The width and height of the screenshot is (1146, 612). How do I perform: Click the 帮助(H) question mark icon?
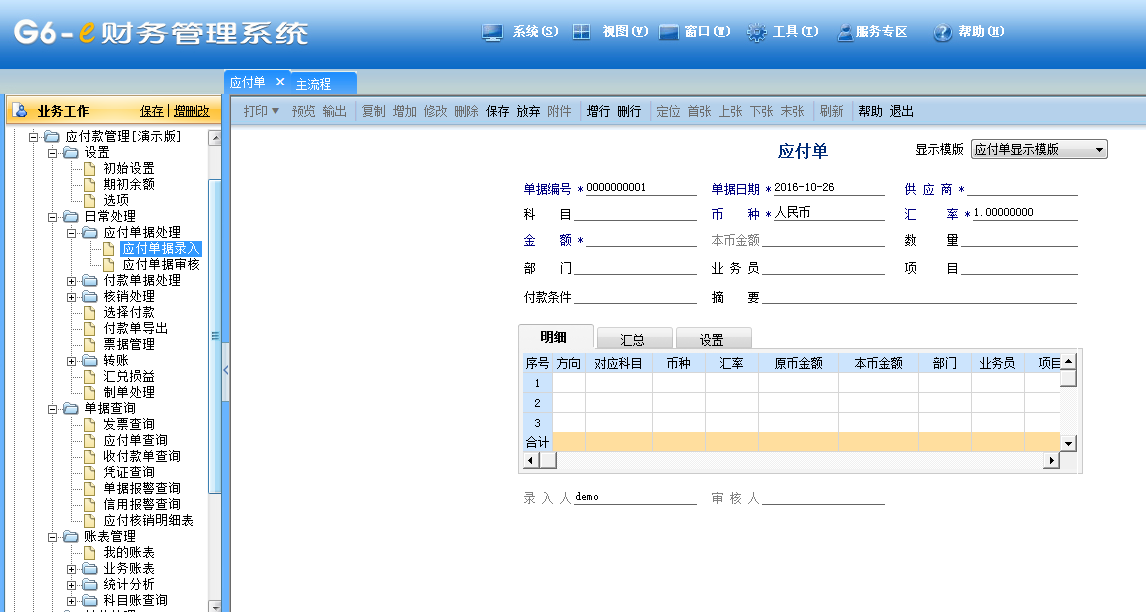(942, 32)
